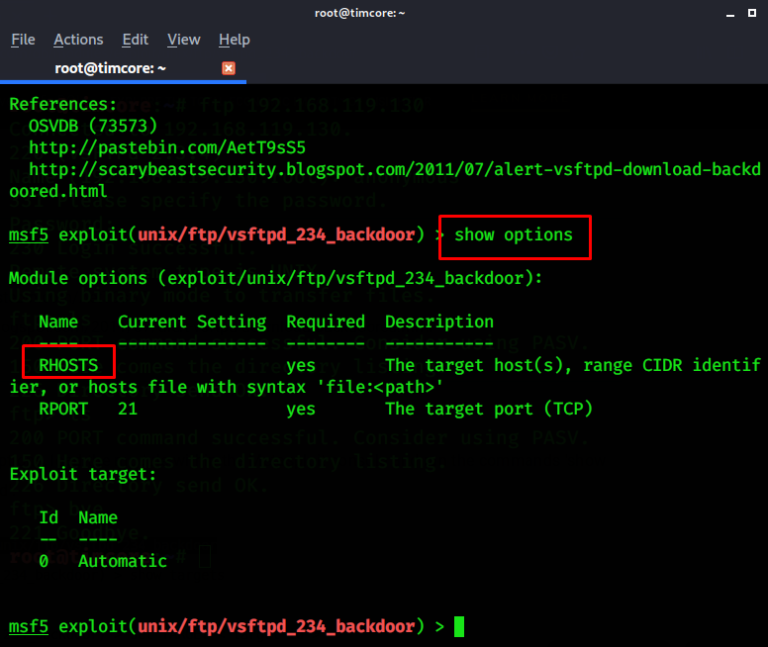
Task: Click the RPORT option name
Action: (63, 408)
